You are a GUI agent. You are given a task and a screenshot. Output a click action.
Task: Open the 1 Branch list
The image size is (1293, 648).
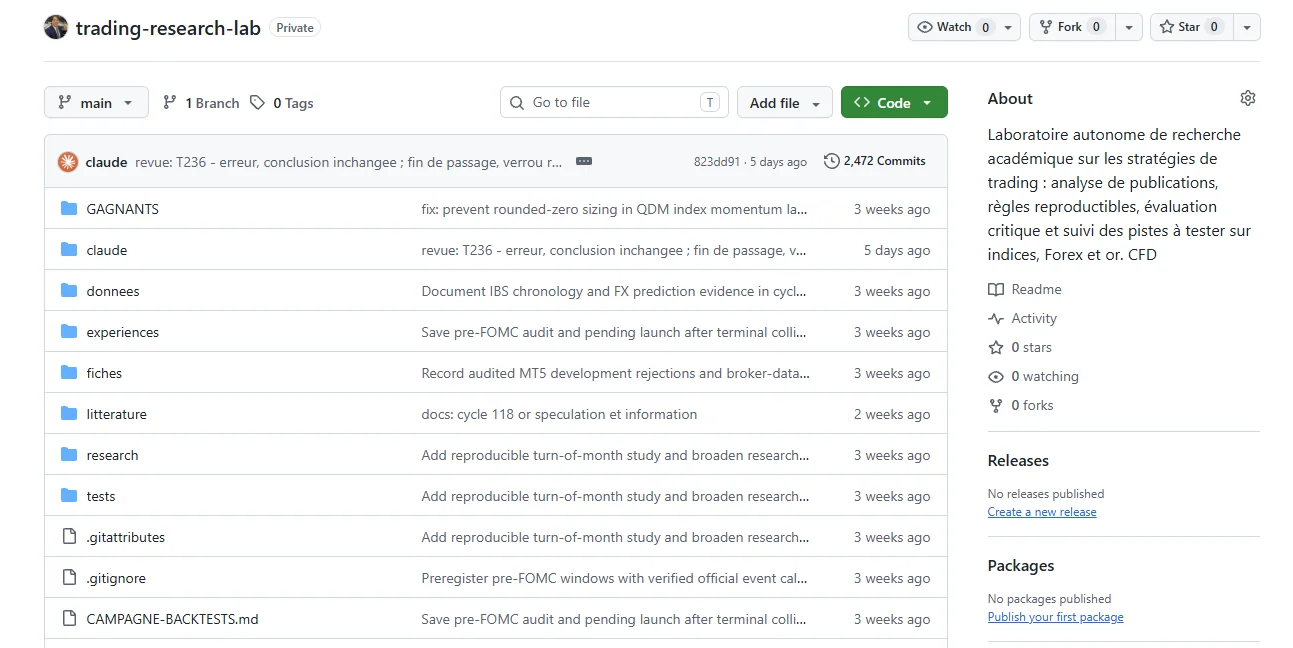(201, 103)
